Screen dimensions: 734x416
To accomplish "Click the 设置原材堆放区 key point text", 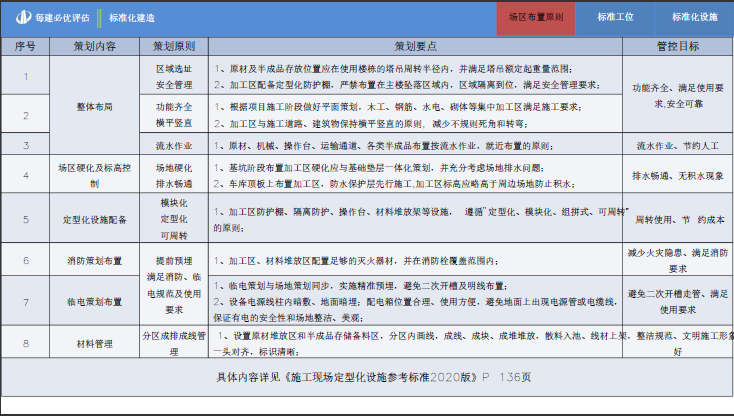I will (421, 343).
